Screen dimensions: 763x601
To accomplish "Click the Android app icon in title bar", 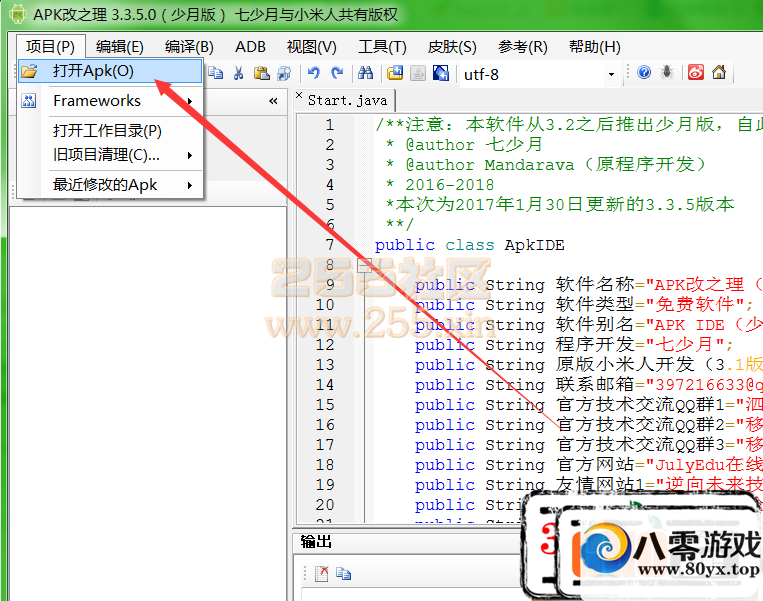I will click(x=18, y=14).
